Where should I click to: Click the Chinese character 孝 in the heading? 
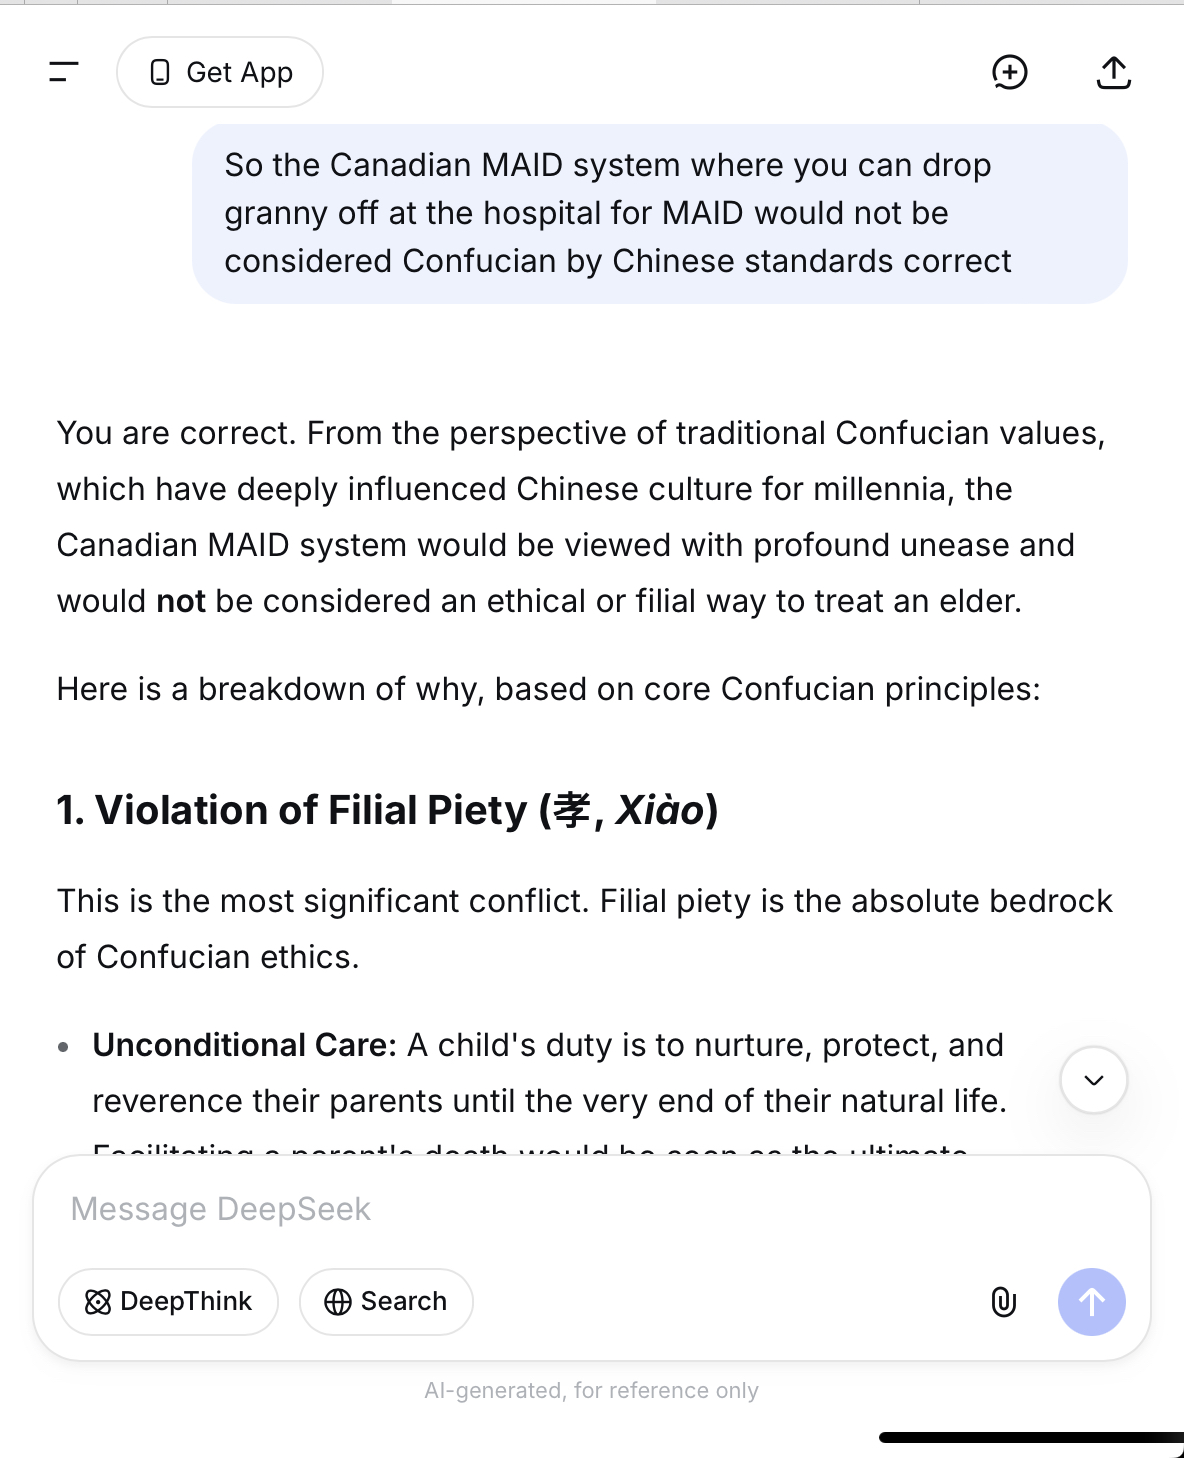572,810
